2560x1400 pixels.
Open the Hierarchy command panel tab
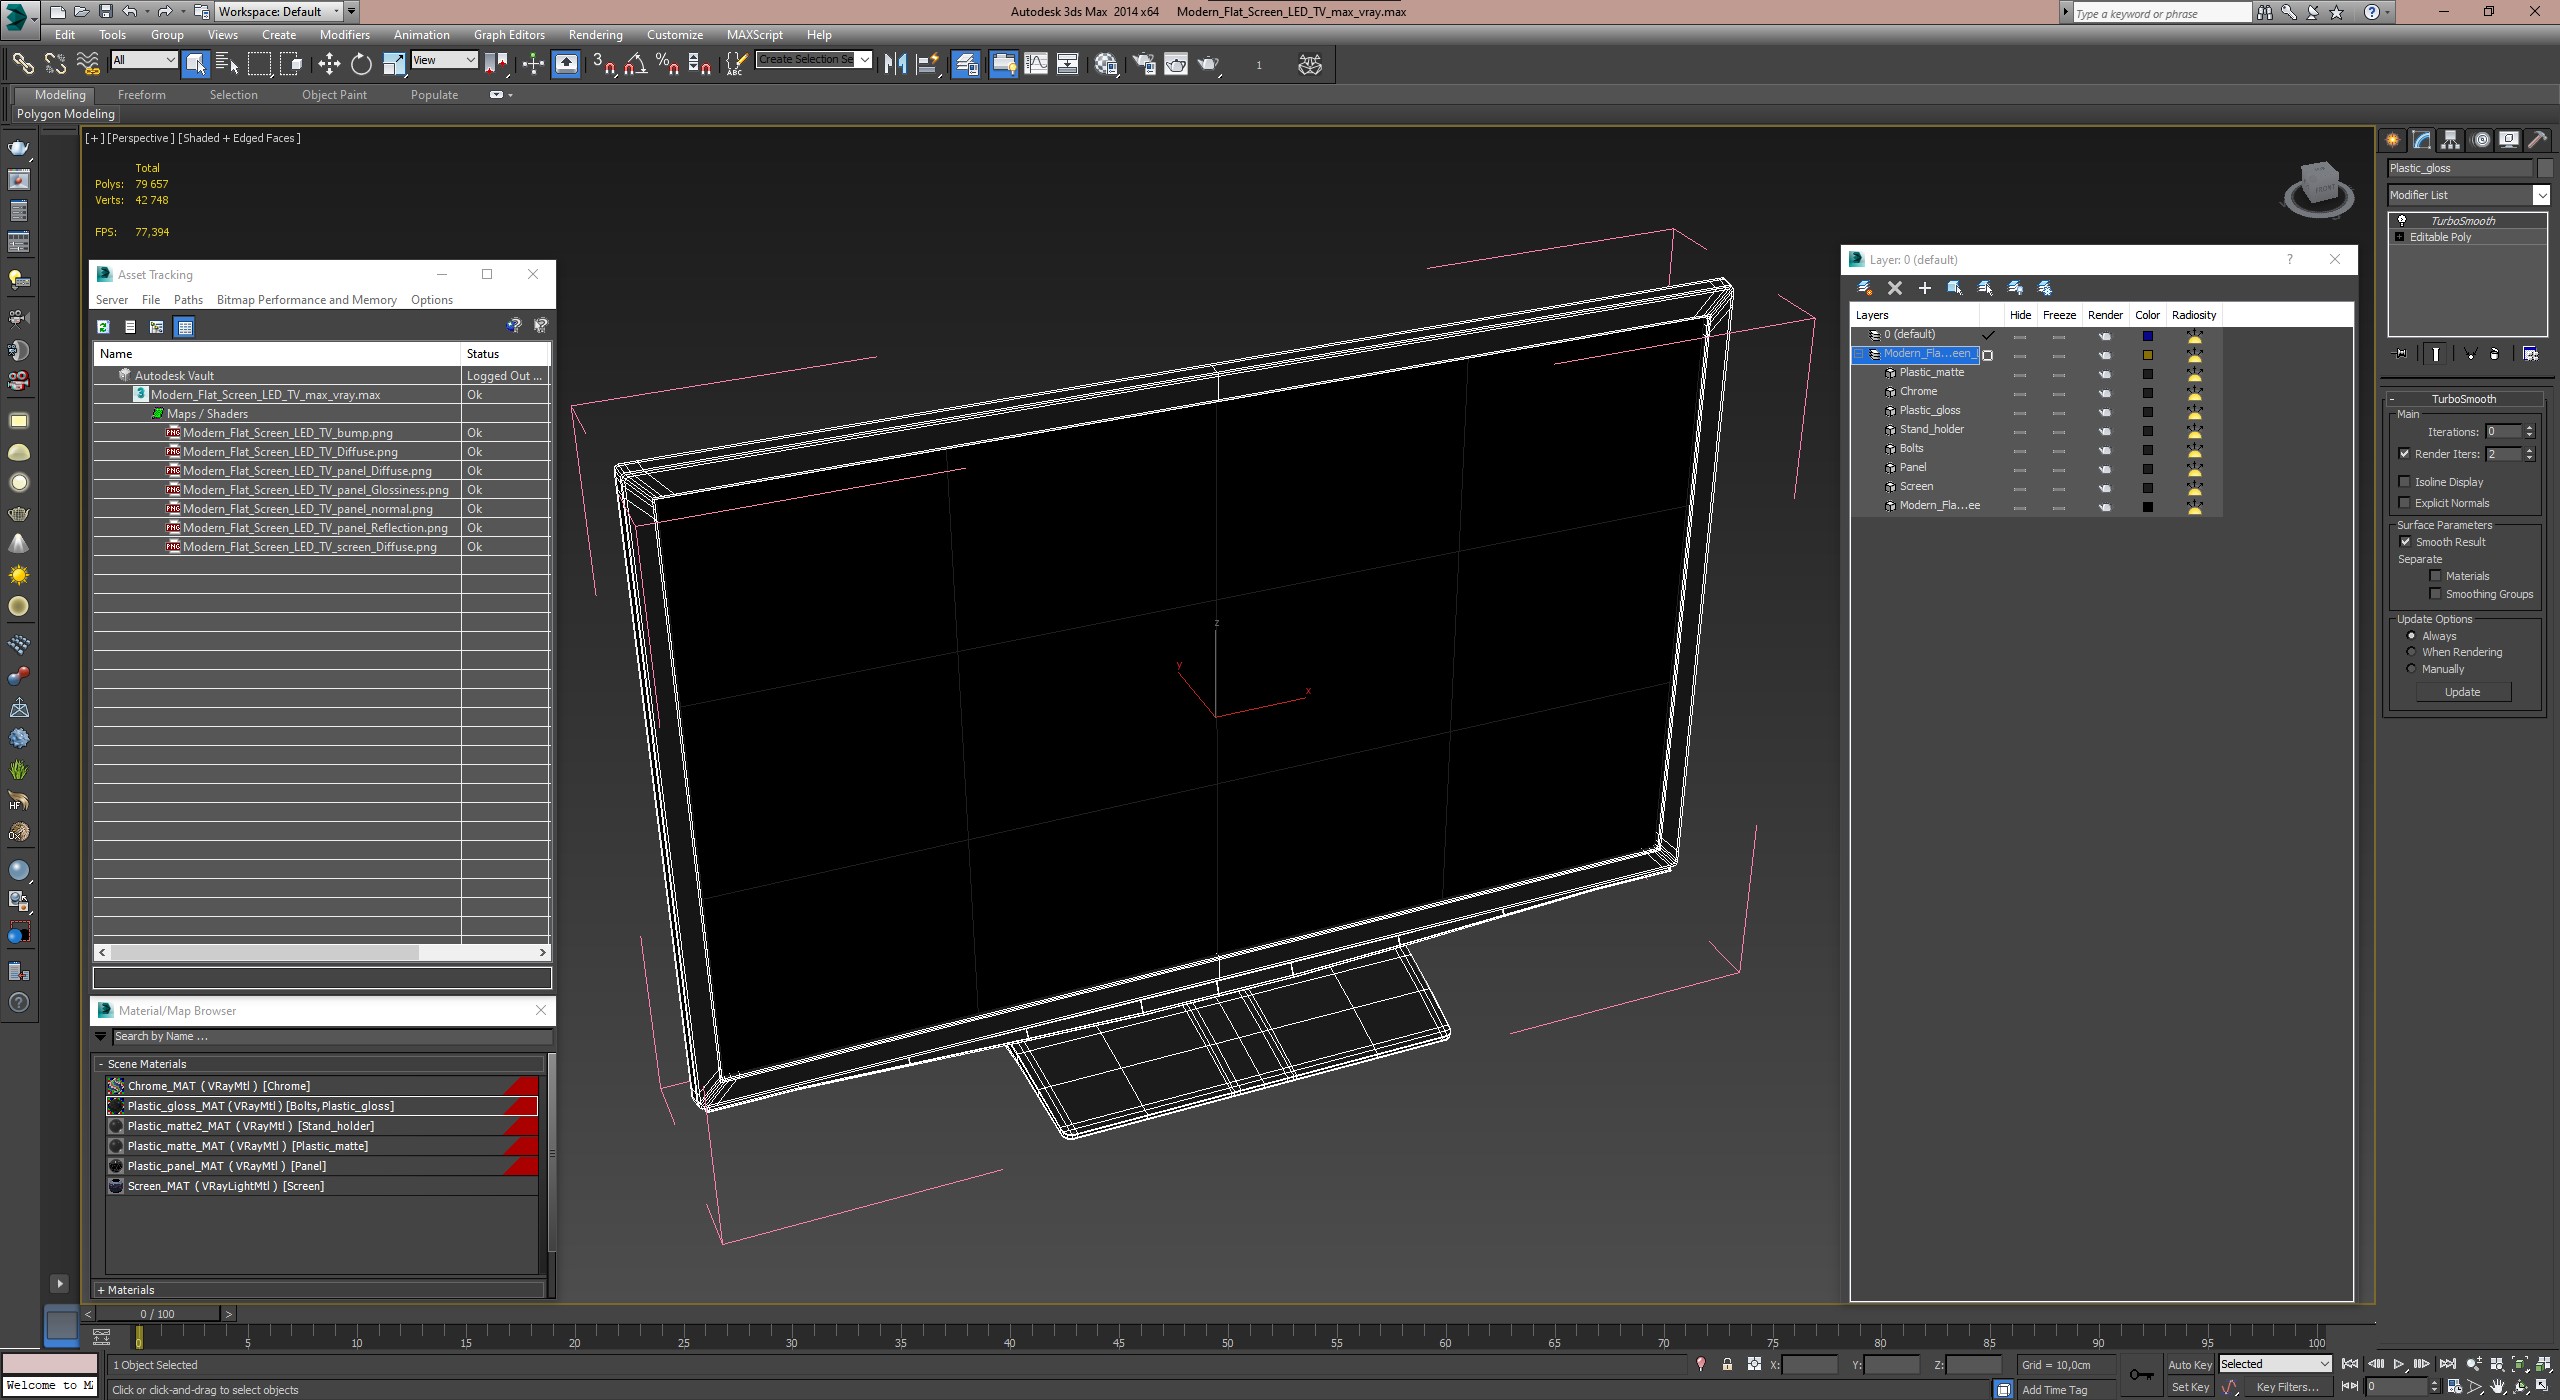click(2450, 140)
